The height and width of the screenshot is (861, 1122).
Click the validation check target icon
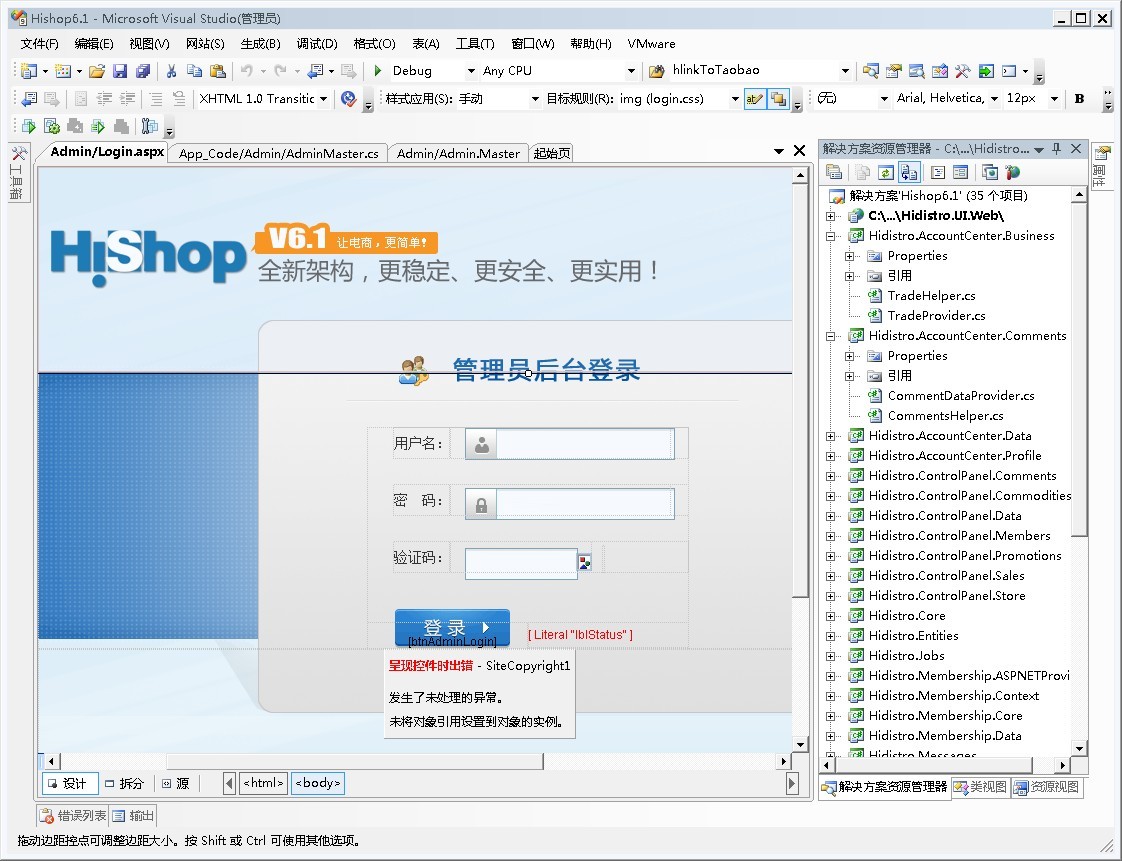coord(348,99)
